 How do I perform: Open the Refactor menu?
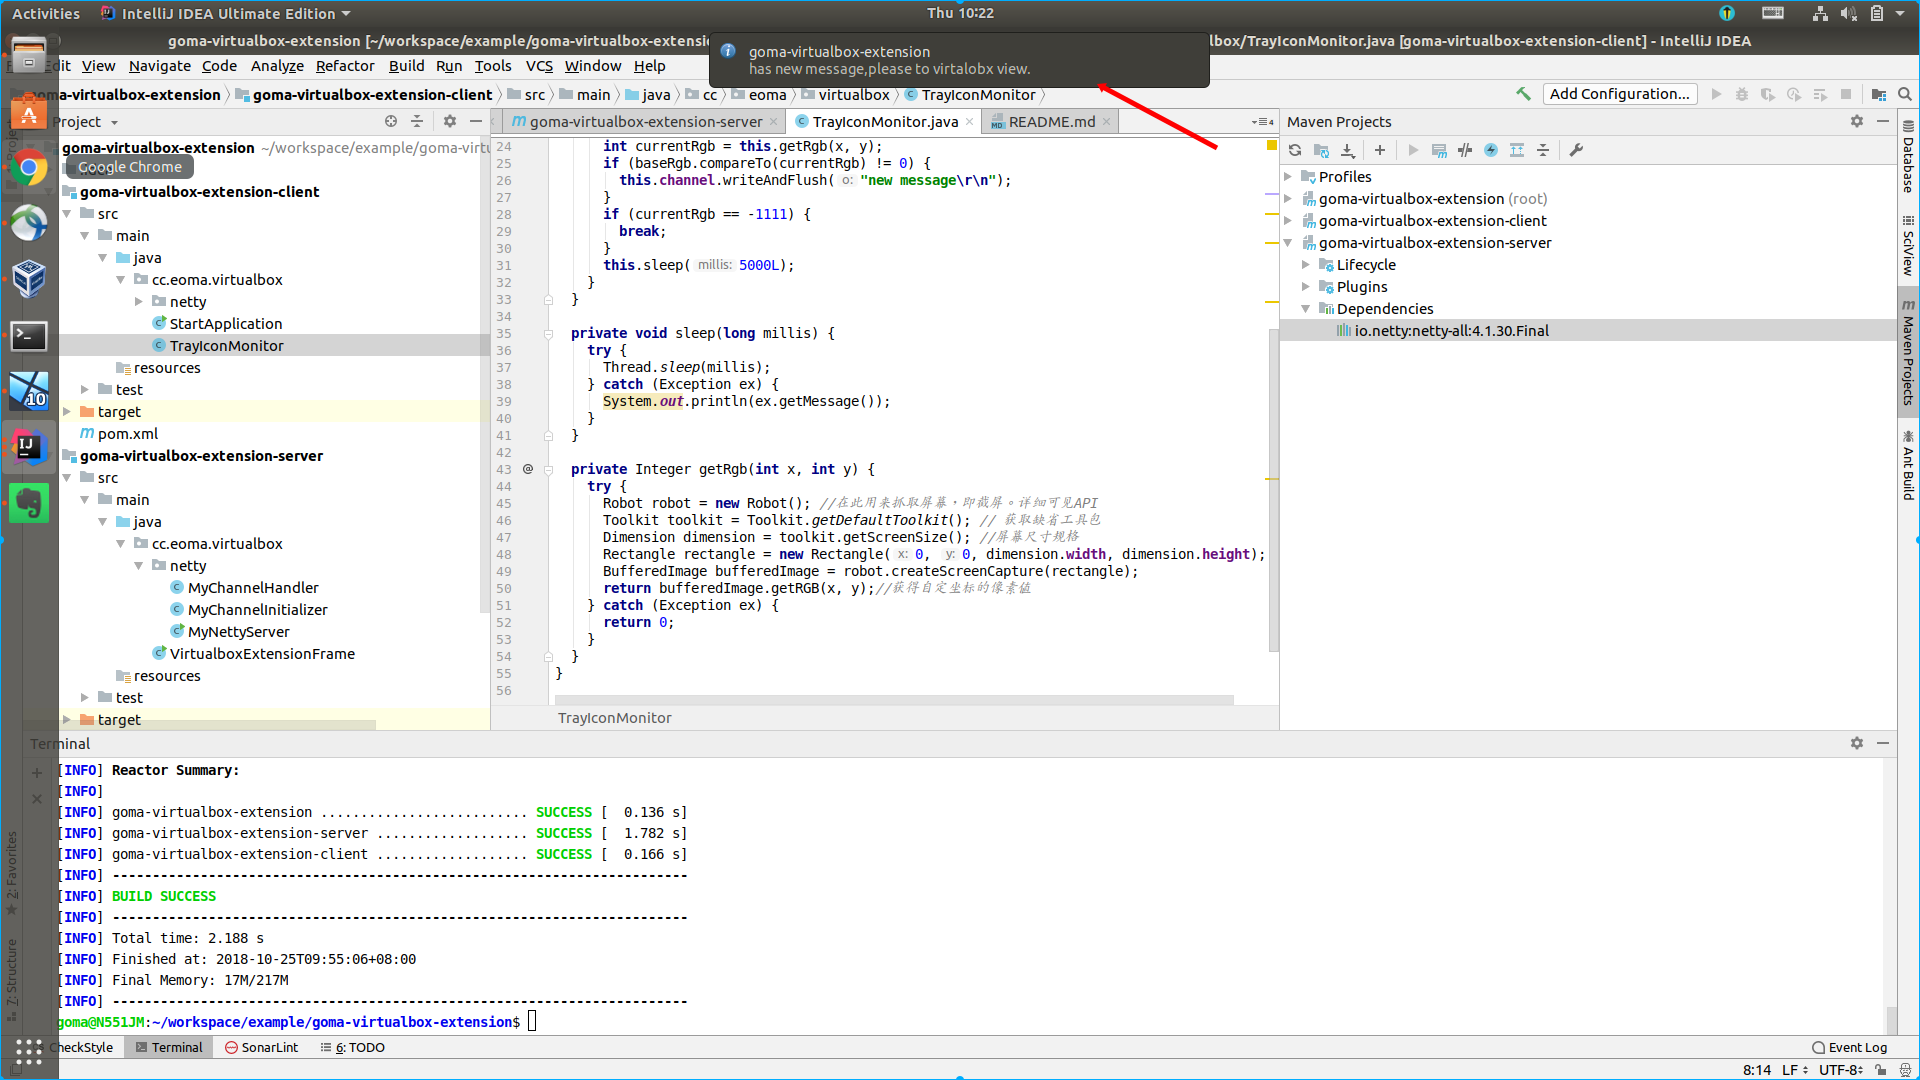point(344,66)
